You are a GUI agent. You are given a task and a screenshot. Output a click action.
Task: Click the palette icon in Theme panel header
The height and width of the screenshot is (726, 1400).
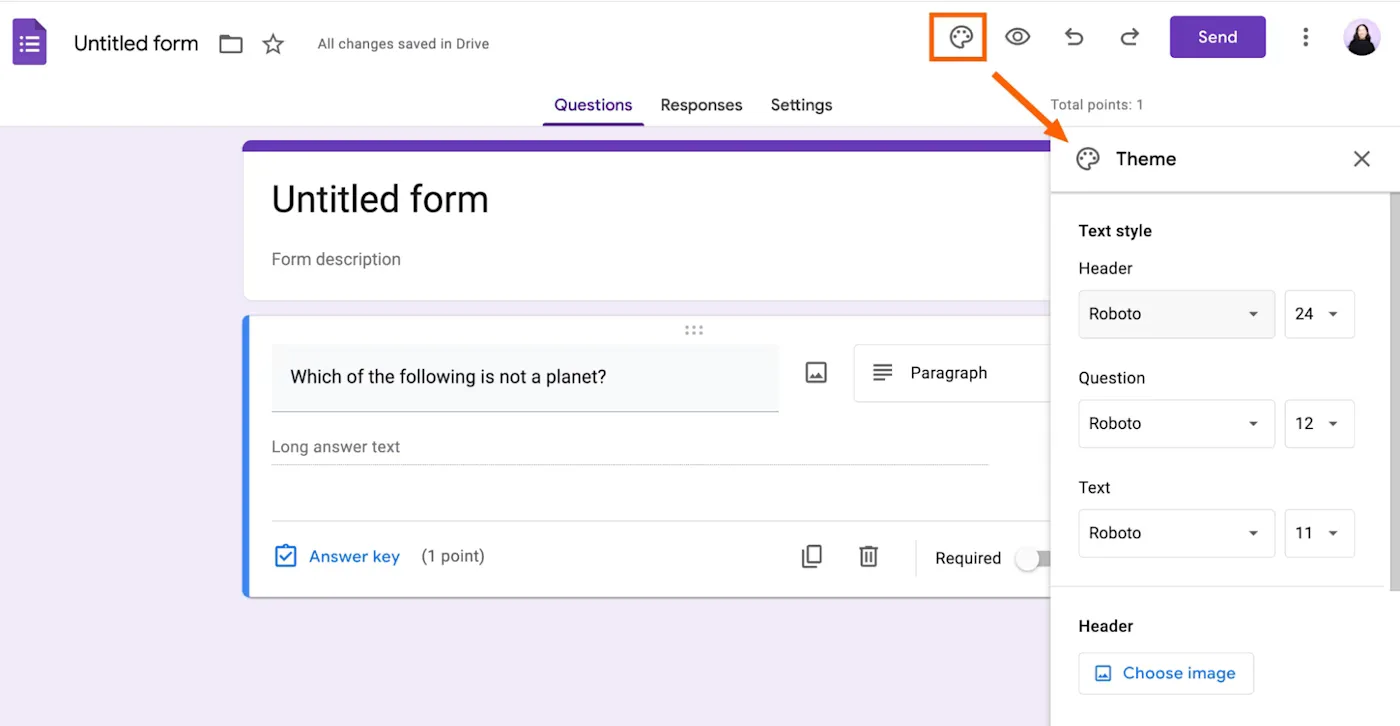tap(1088, 159)
